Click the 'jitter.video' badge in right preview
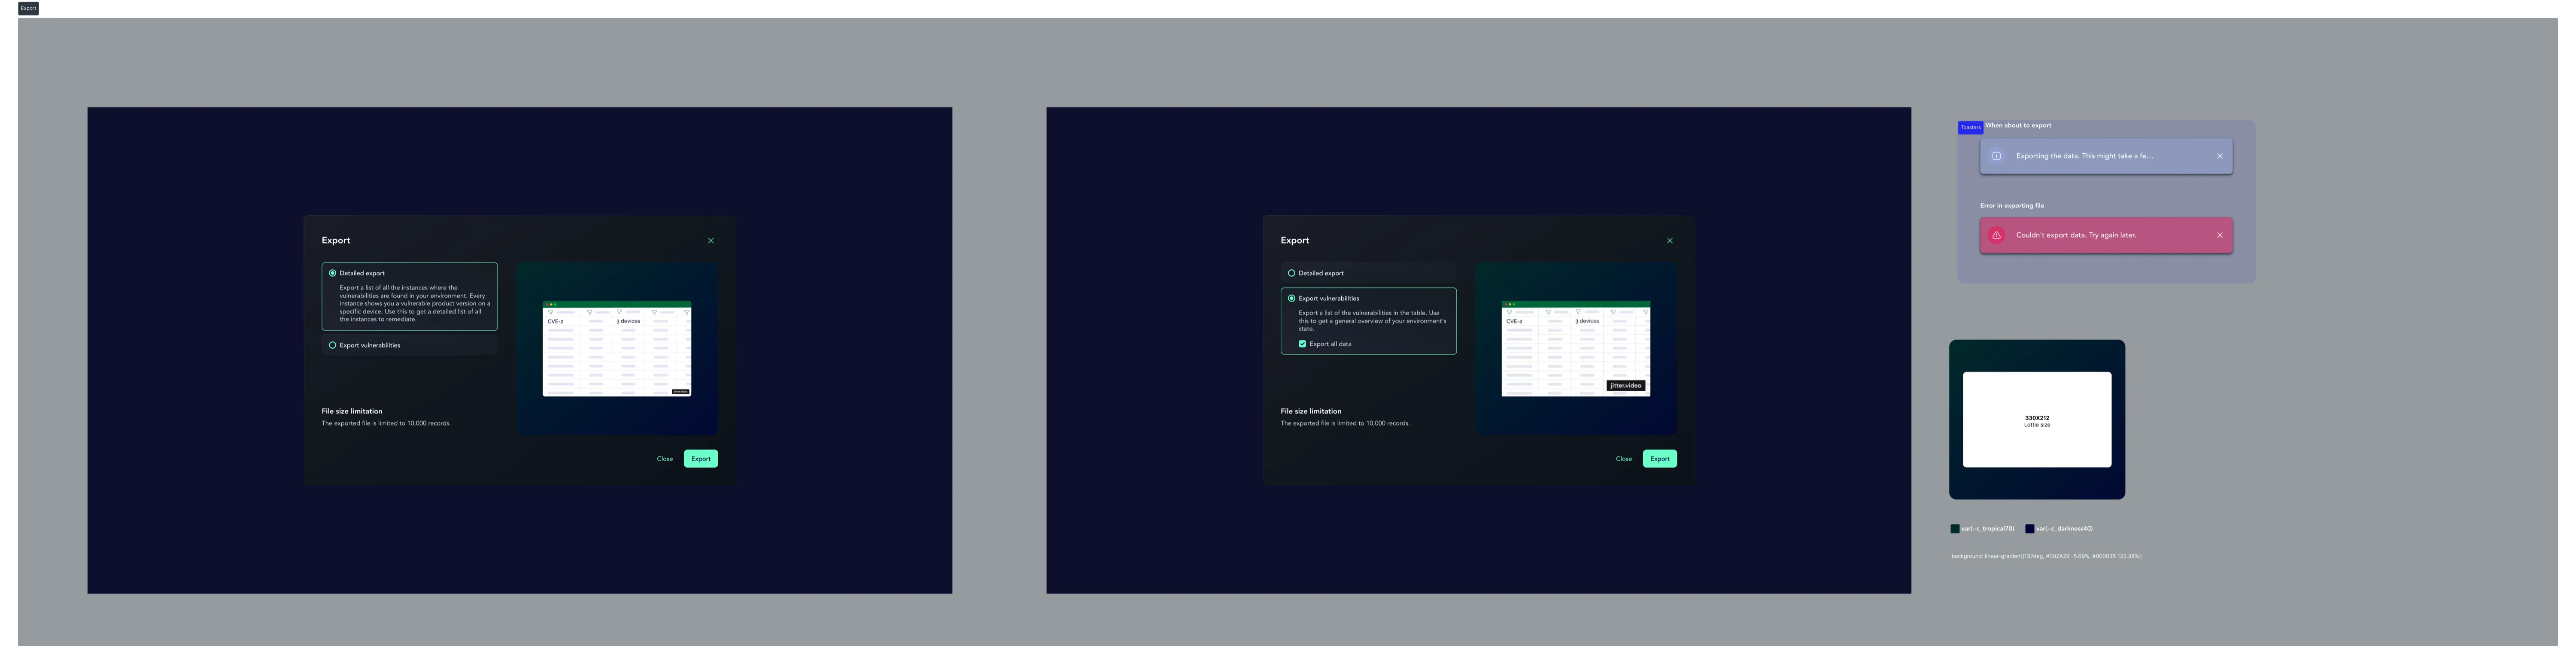Viewport: 2576px width, 664px height. [x=1626, y=386]
